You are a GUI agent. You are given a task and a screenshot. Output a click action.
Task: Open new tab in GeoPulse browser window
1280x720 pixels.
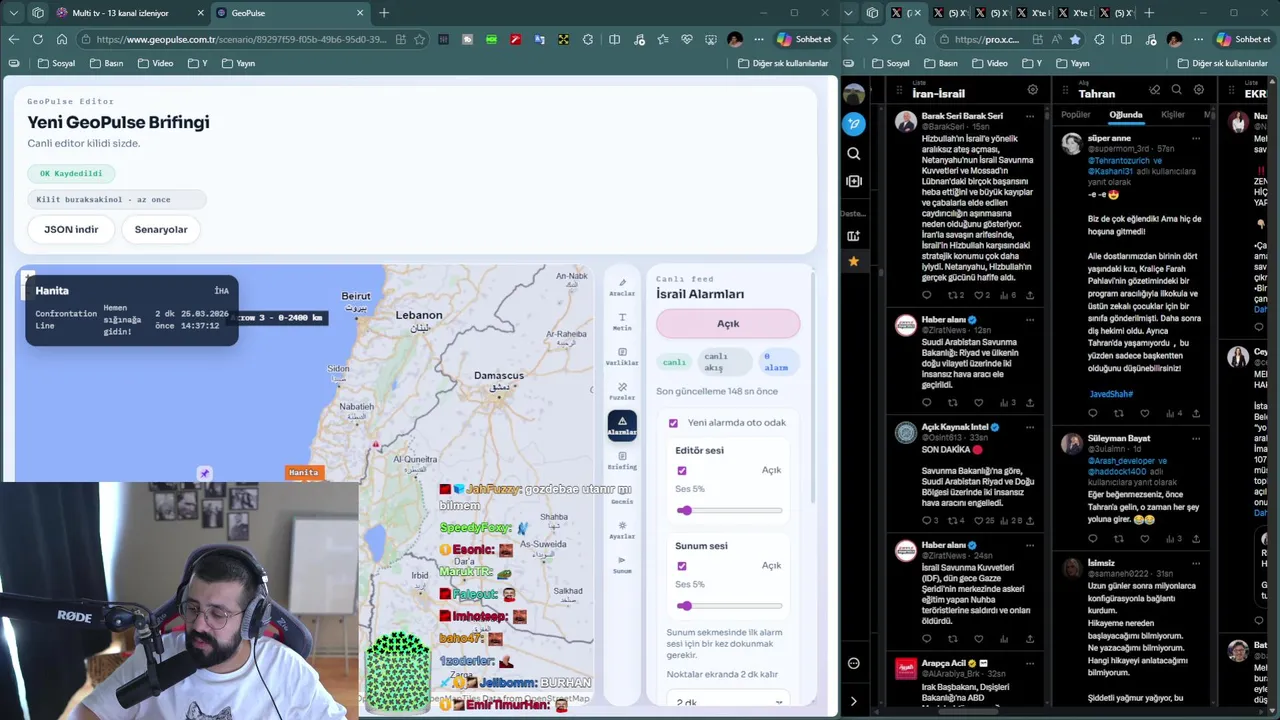click(x=384, y=13)
